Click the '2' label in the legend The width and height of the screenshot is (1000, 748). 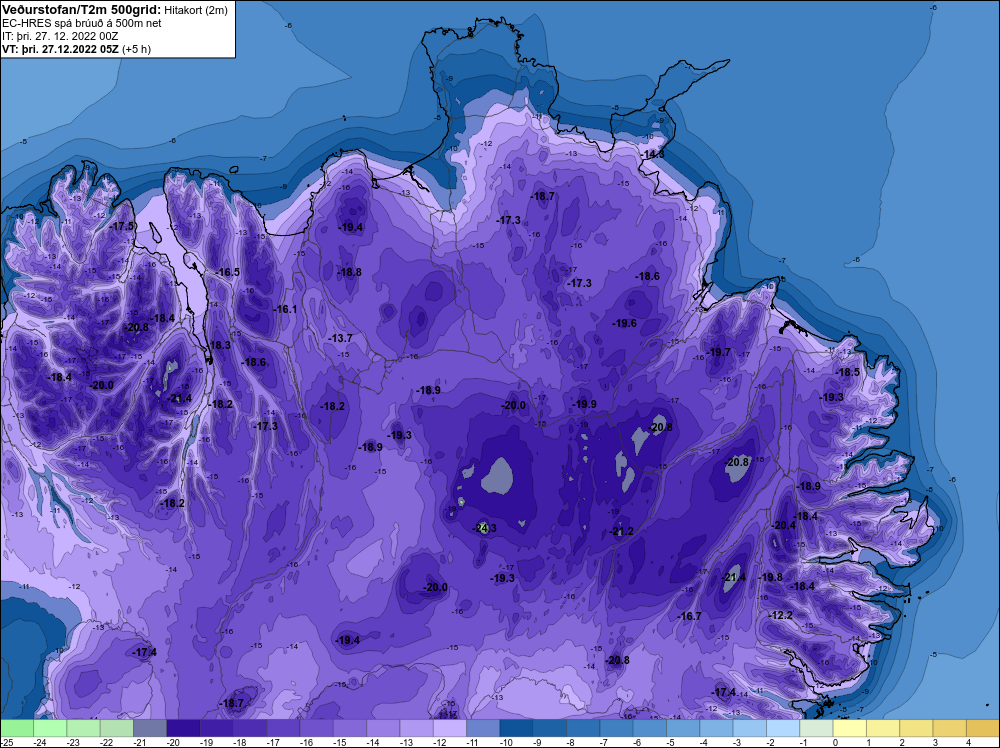pyautogui.click(x=902, y=743)
